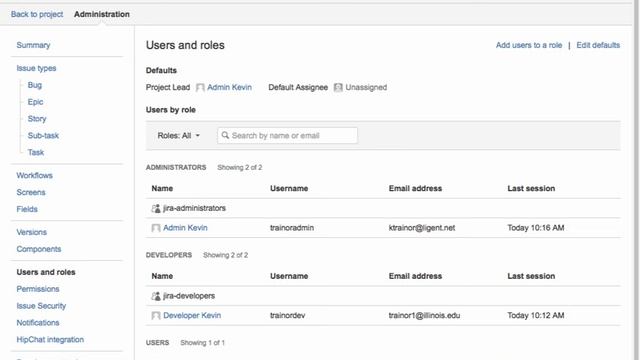640x360 pixels.
Task: Click email trainor1@illinois.edu
Action: (x=424, y=316)
